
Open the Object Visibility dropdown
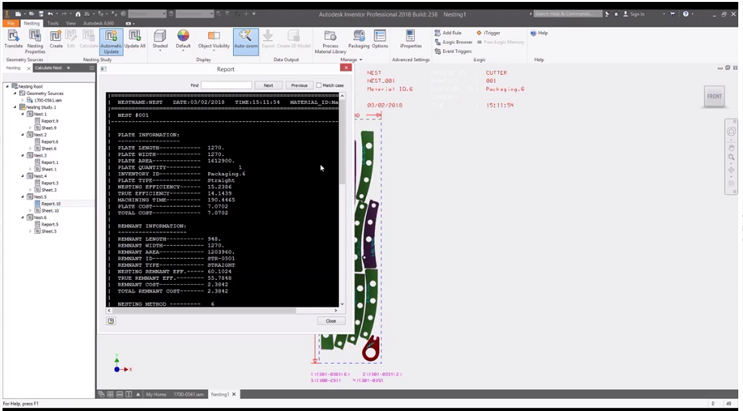pyautogui.click(x=213, y=38)
